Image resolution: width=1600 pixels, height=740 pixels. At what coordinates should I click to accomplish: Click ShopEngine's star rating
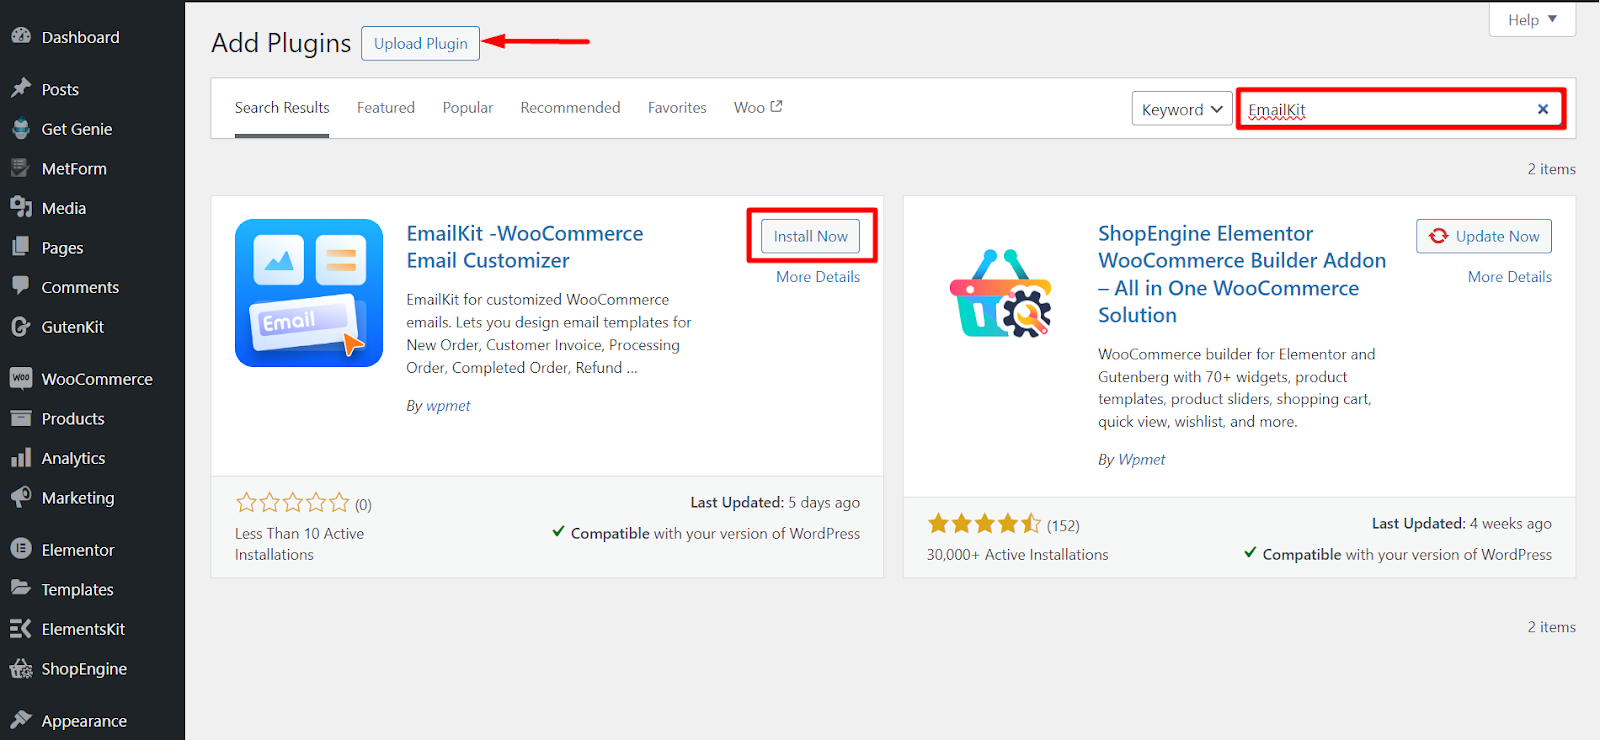984,523
